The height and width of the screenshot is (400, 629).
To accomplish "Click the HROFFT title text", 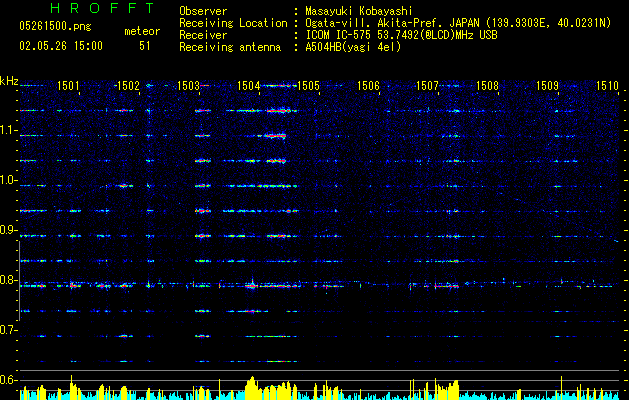I will (103, 8).
